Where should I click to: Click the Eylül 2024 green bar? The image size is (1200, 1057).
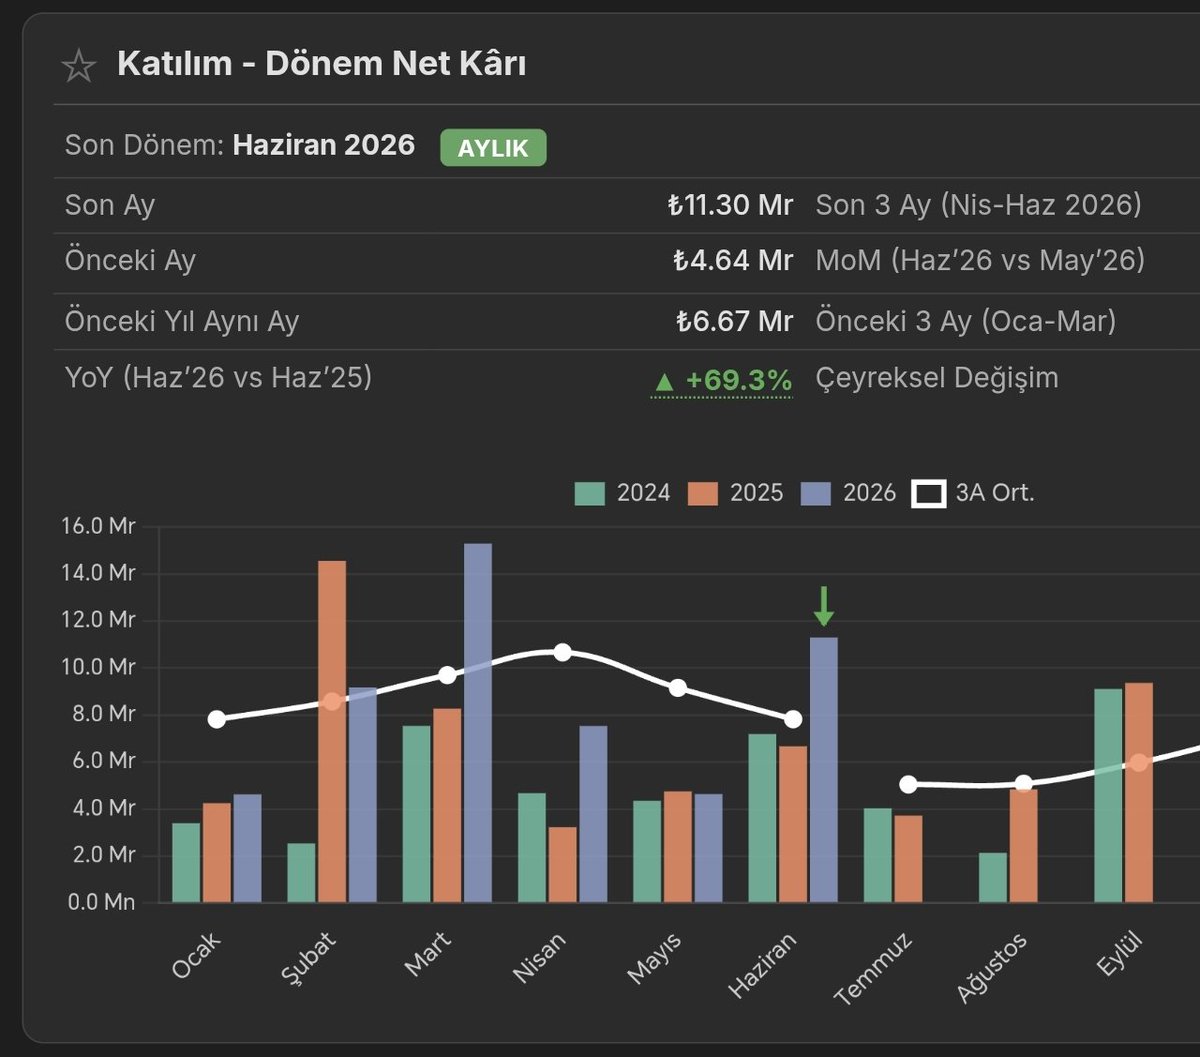tap(1108, 796)
